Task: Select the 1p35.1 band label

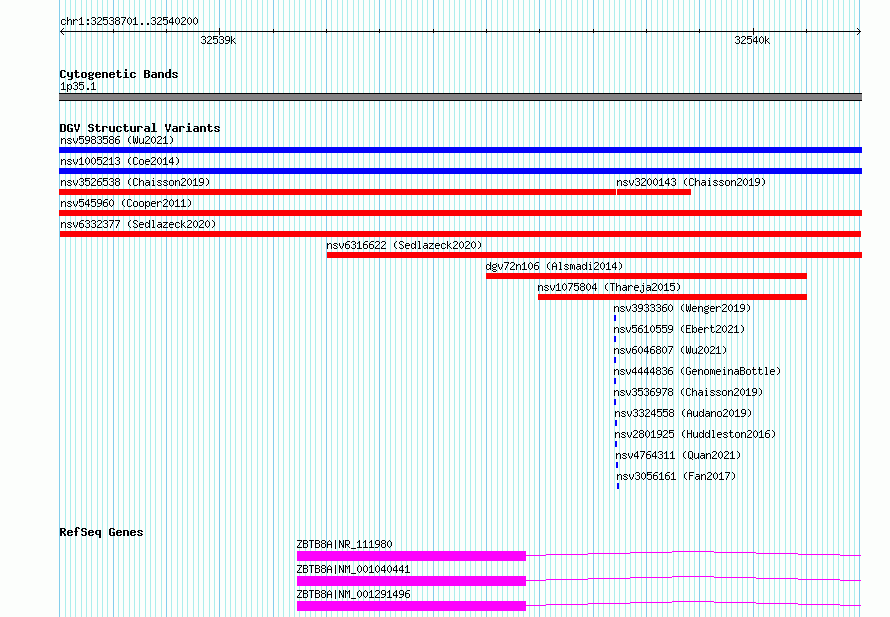Action: [x=78, y=86]
